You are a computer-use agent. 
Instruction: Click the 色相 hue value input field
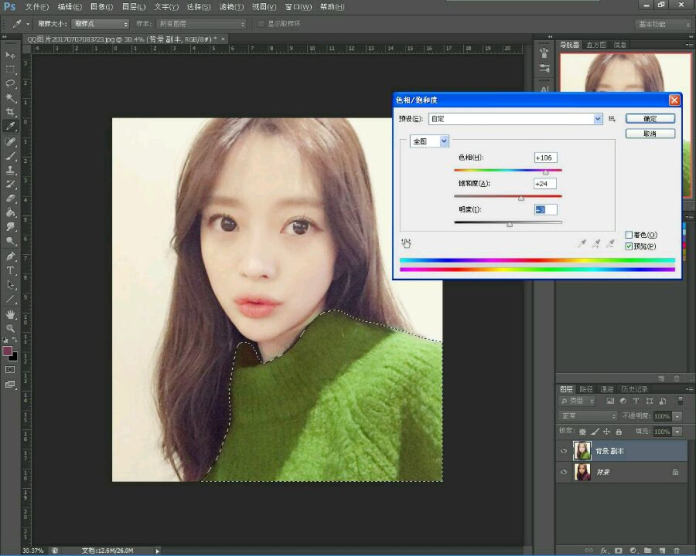tap(546, 158)
